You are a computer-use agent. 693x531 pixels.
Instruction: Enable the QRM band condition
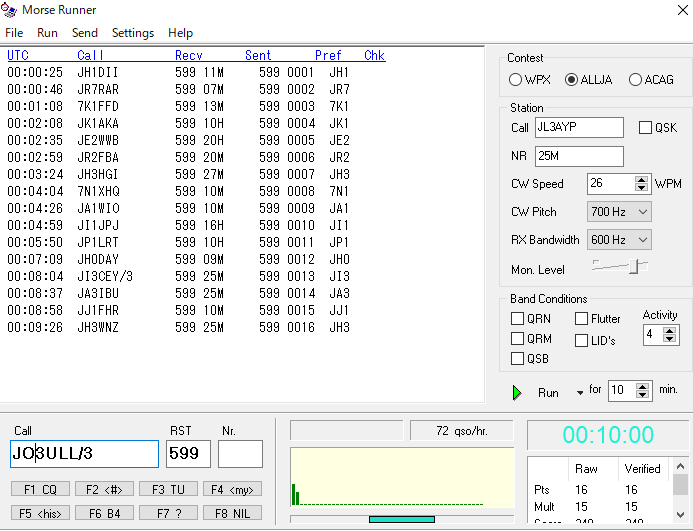click(x=517, y=339)
